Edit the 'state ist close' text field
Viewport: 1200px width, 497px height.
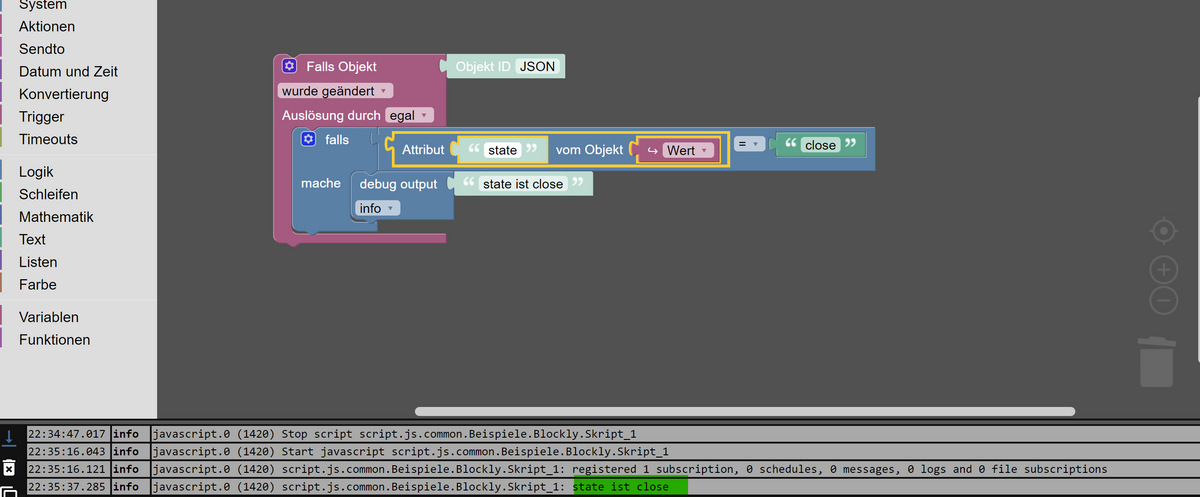coord(522,184)
